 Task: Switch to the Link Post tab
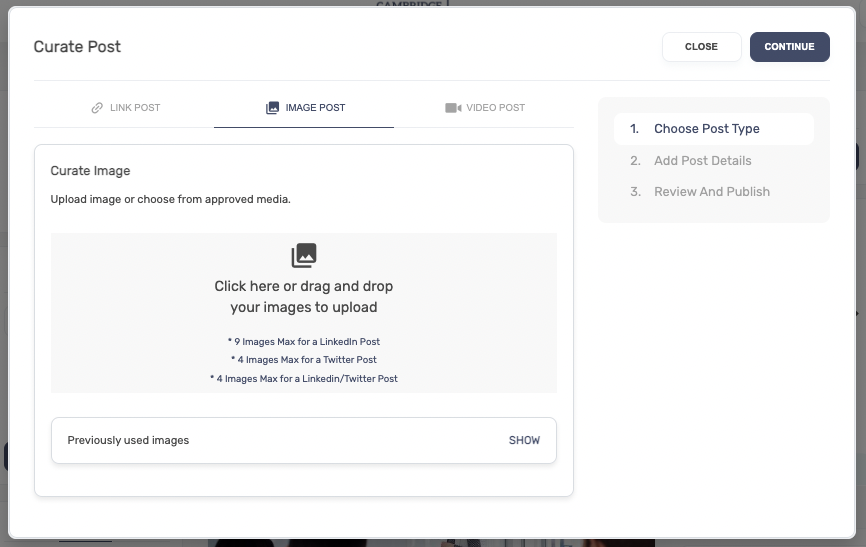[x=134, y=108]
